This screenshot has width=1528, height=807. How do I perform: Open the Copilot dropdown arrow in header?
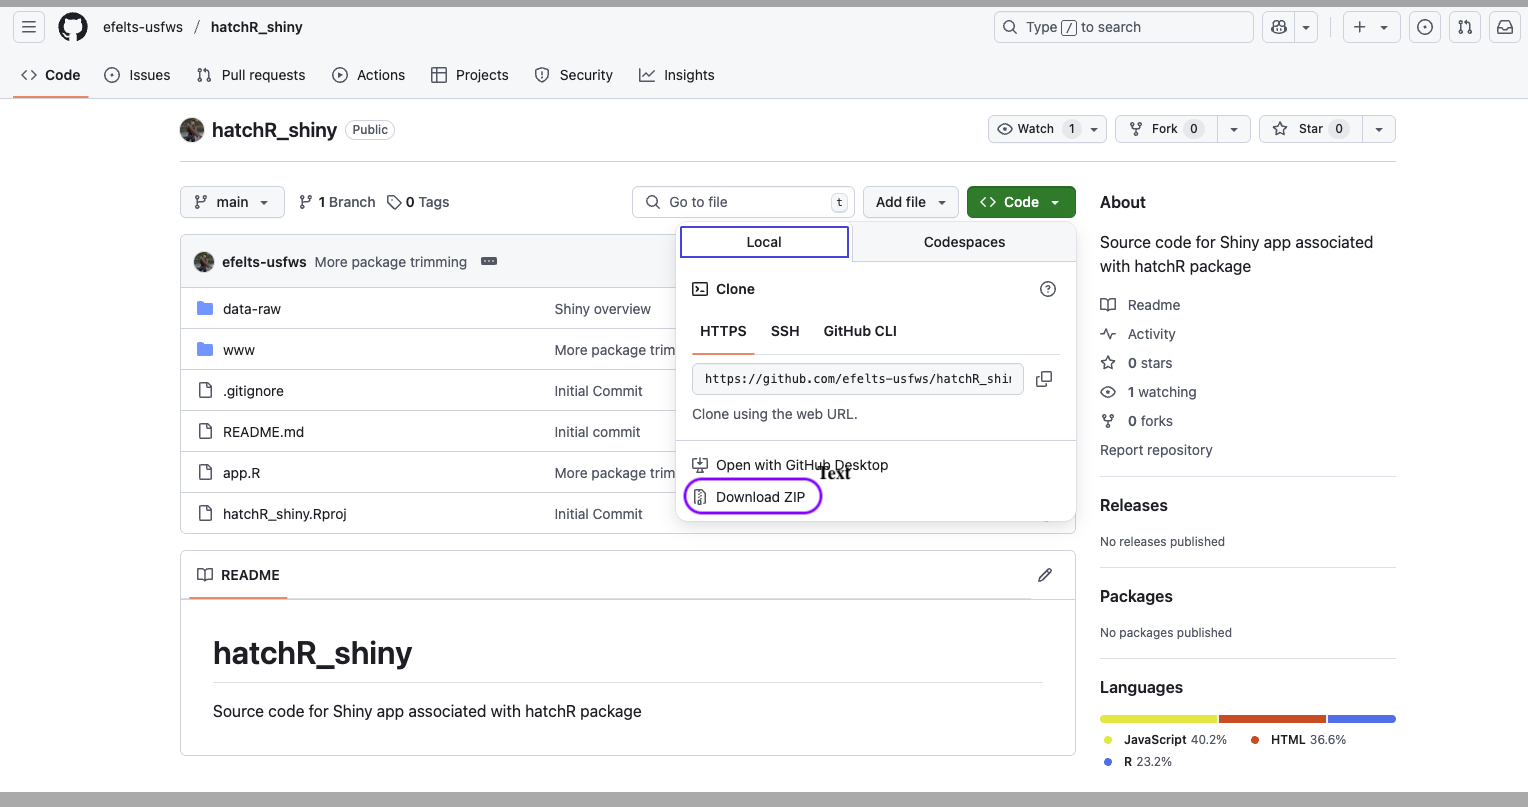tap(1306, 27)
